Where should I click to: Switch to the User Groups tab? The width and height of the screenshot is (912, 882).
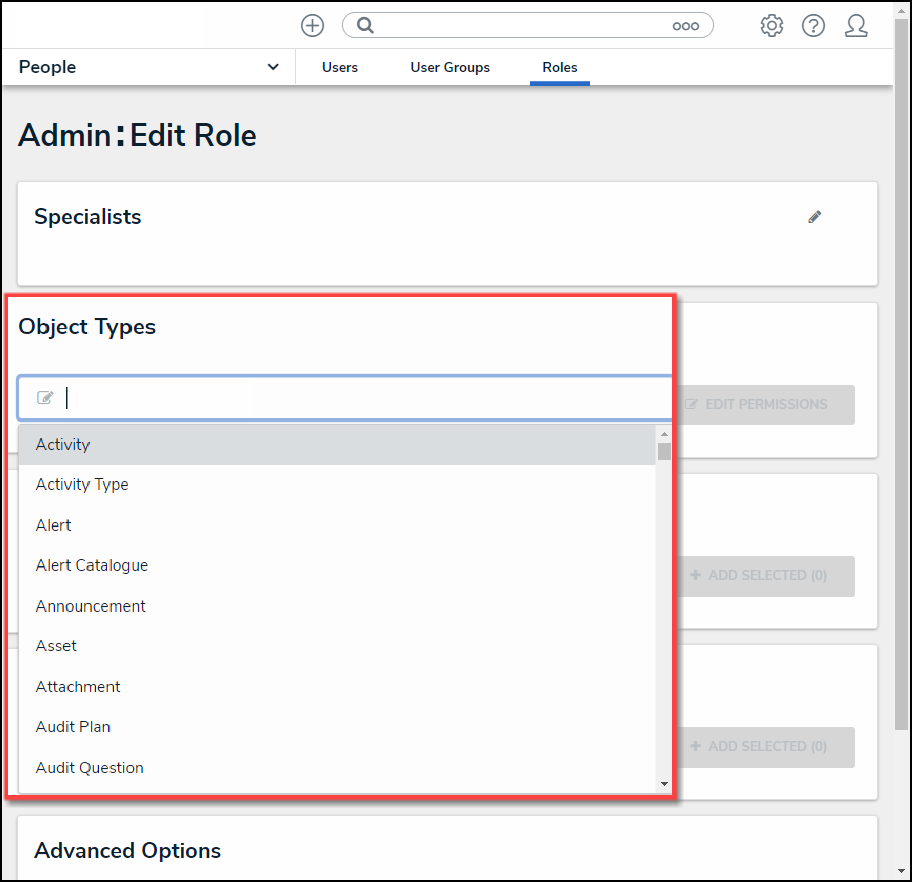coord(450,67)
